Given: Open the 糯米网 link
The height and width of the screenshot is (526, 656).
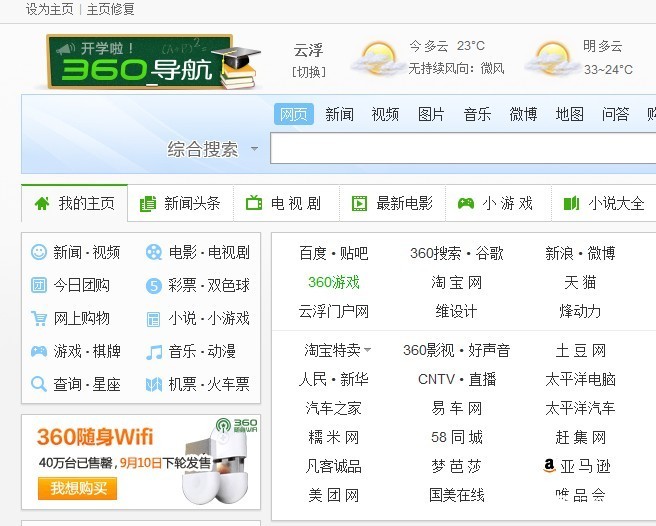Looking at the screenshot, I should click(333, 437).
